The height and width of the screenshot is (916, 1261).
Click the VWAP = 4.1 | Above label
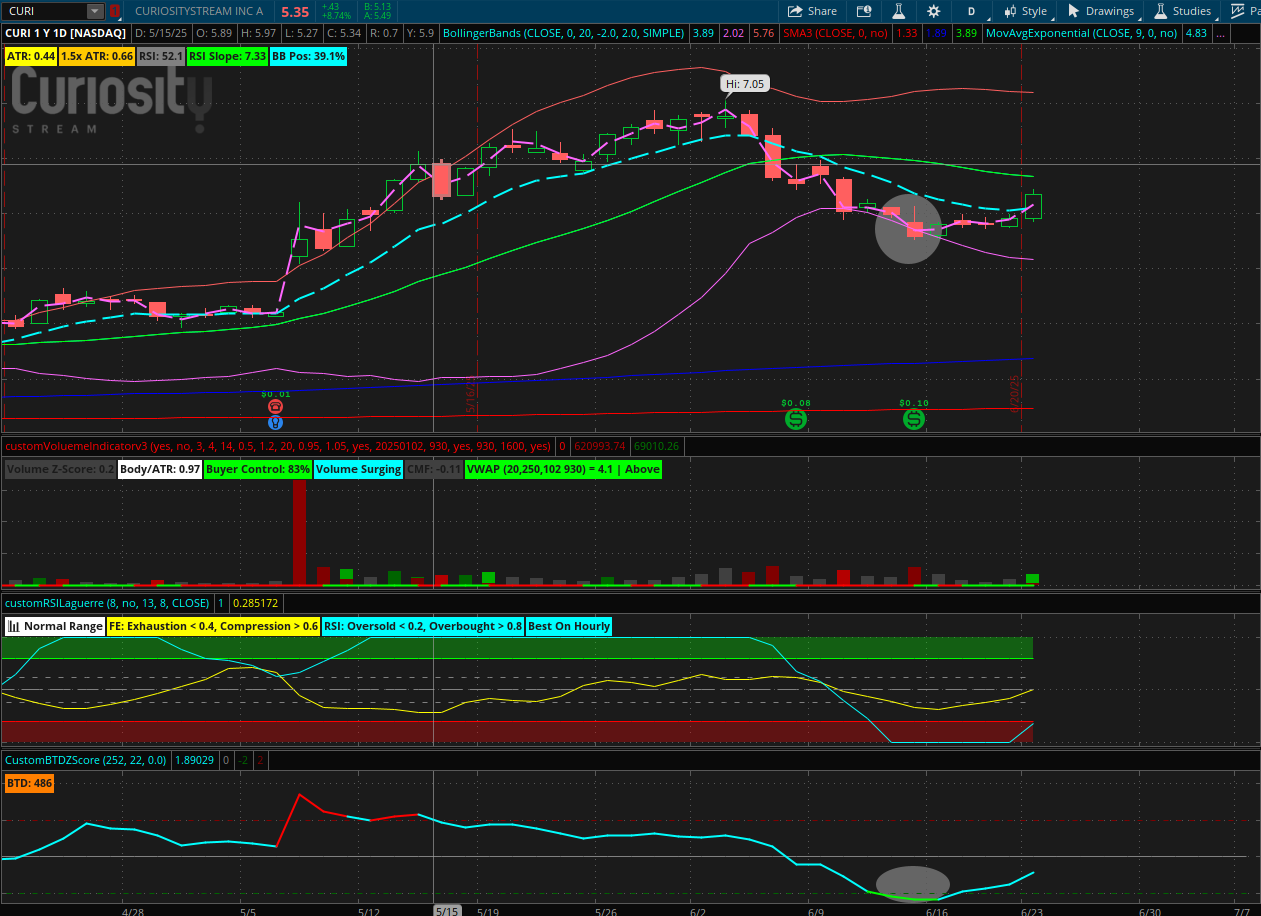(563, 468)
